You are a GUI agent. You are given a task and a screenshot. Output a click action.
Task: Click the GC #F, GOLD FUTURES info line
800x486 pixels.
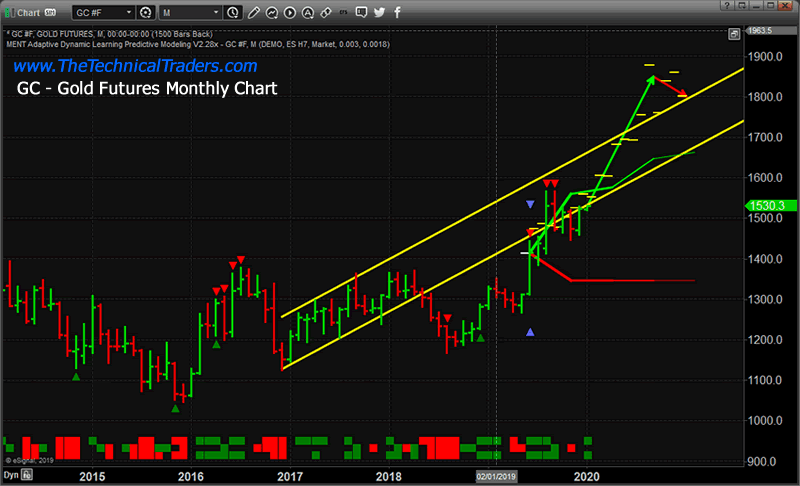109,34
